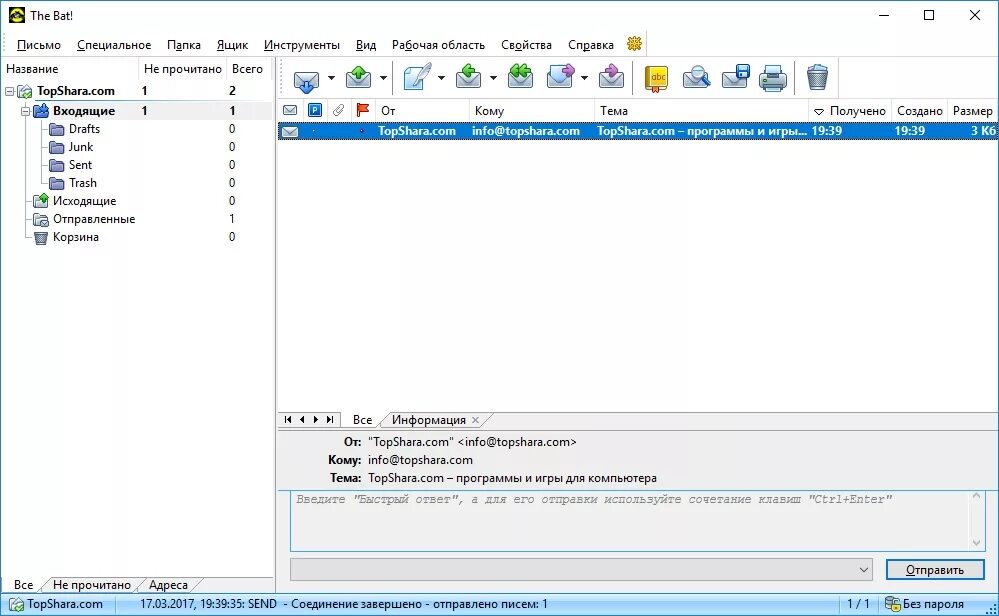Select the Junk folder
This screenshot has height=616, width=999.
[80, 147]
